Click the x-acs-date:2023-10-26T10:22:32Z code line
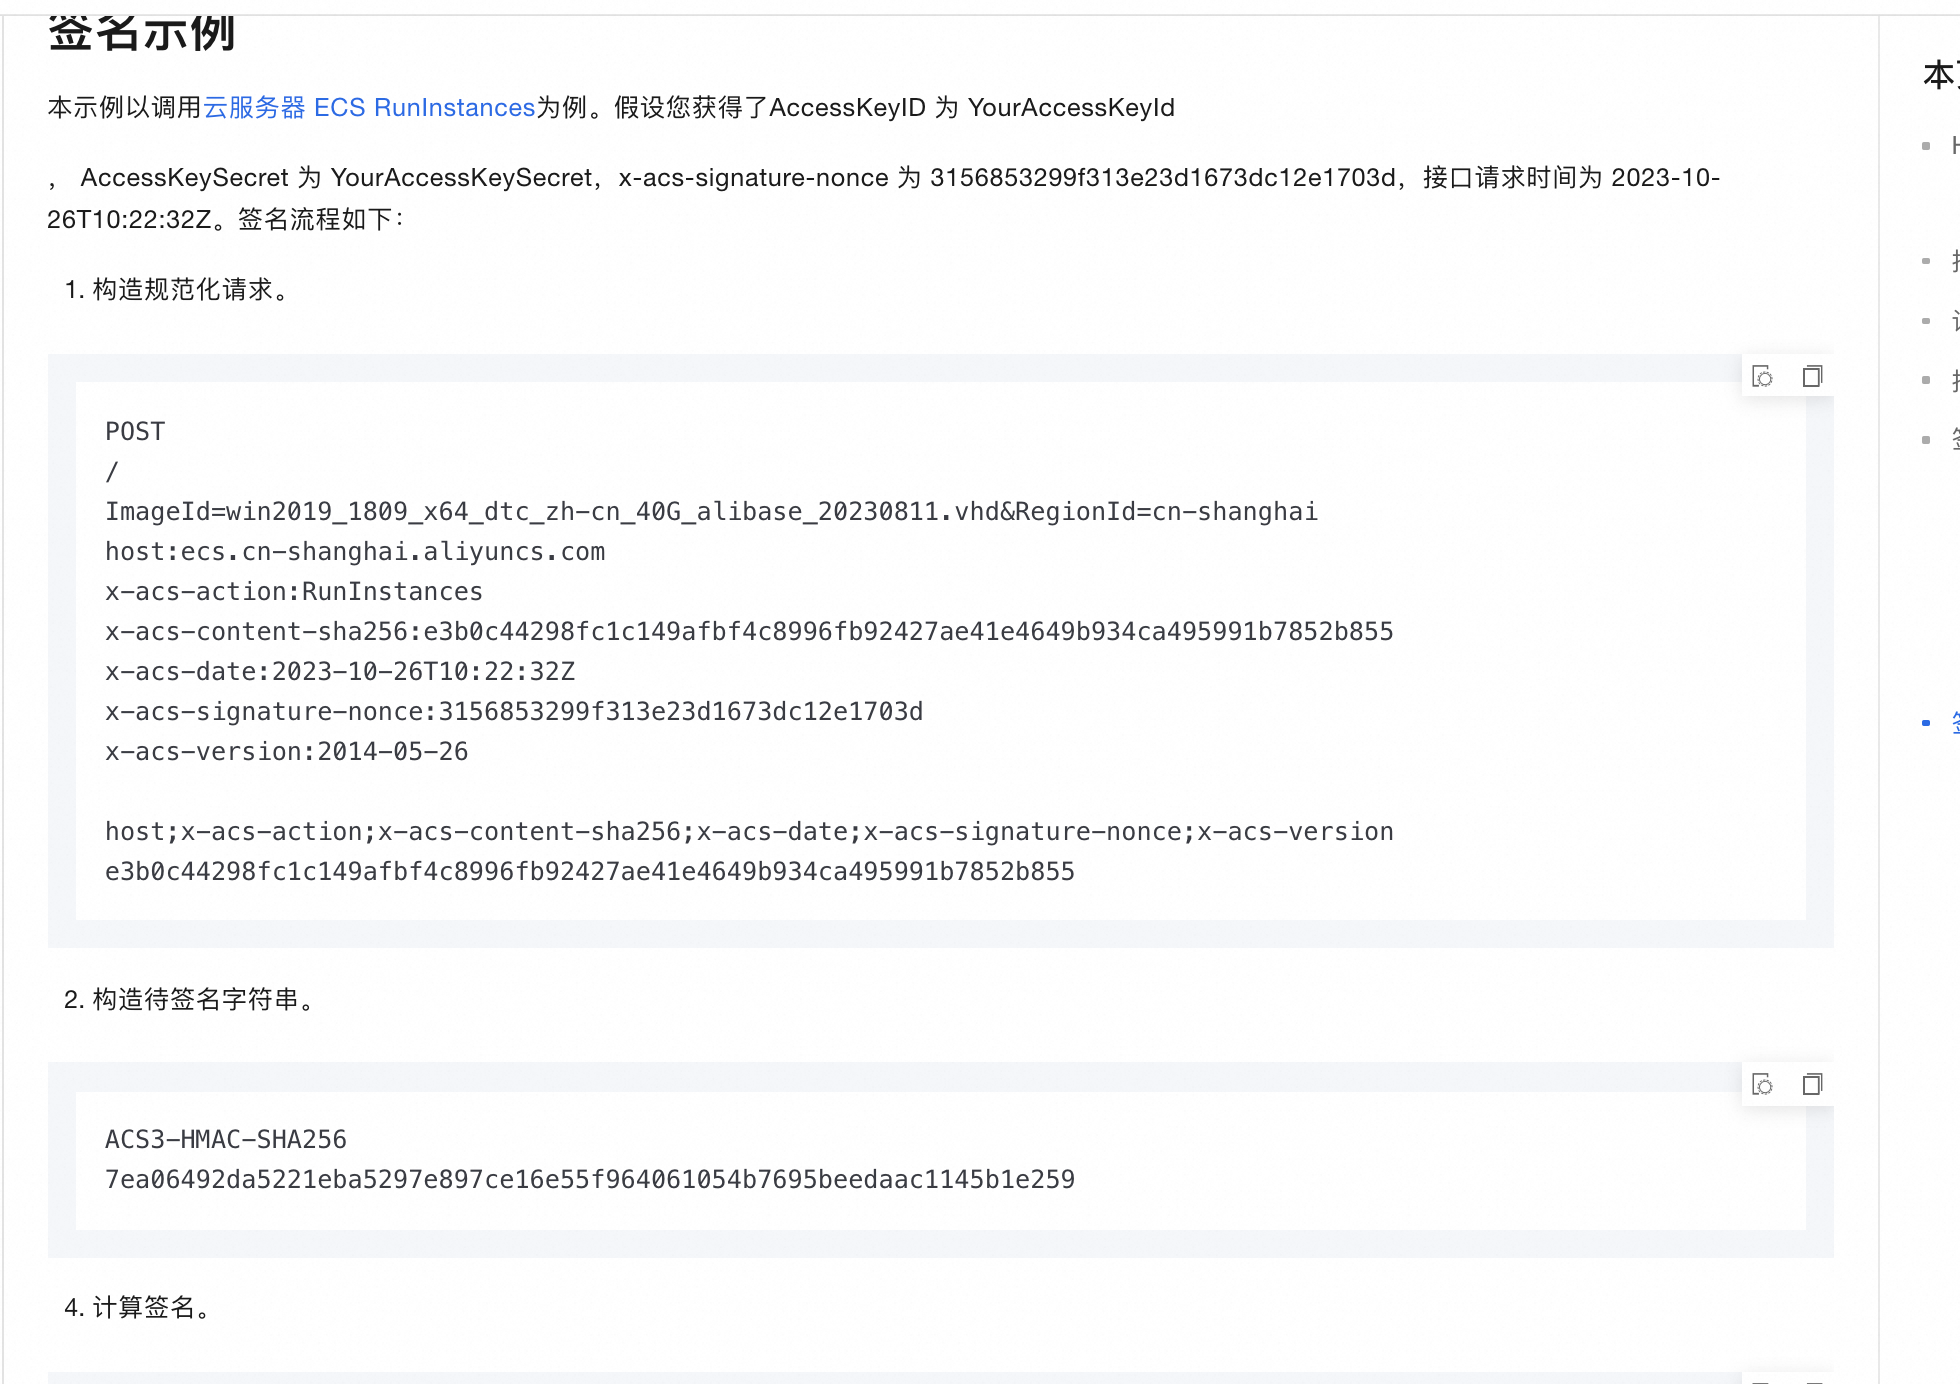This screenshot has height=1384, width=1960. [340, 672]
